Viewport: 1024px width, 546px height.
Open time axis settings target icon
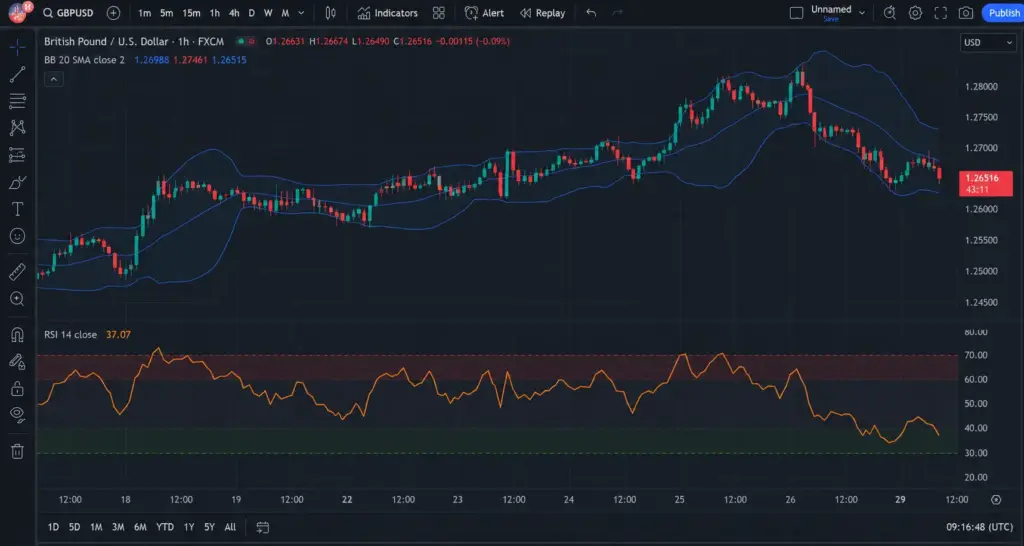click(996, 500)
